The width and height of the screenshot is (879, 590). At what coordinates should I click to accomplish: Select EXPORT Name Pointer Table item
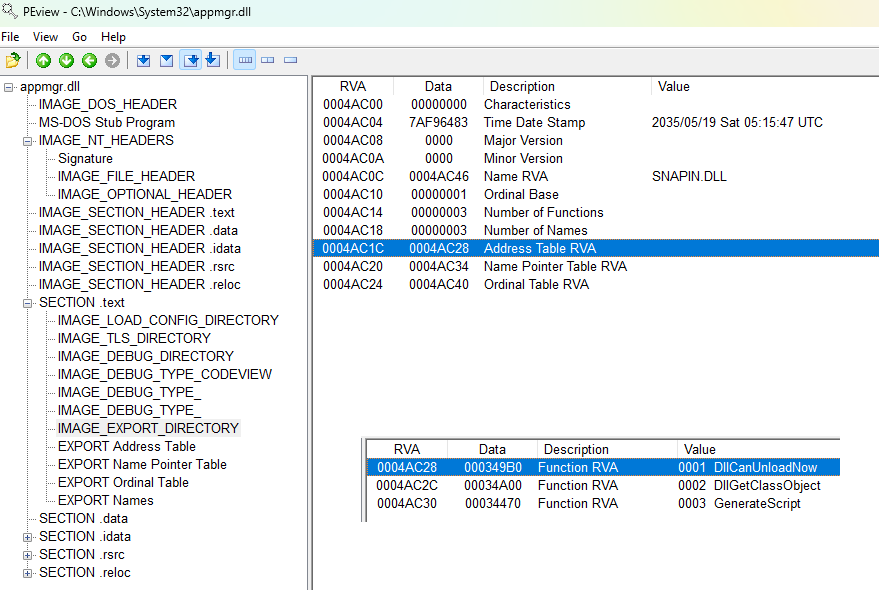pos(142,464)
